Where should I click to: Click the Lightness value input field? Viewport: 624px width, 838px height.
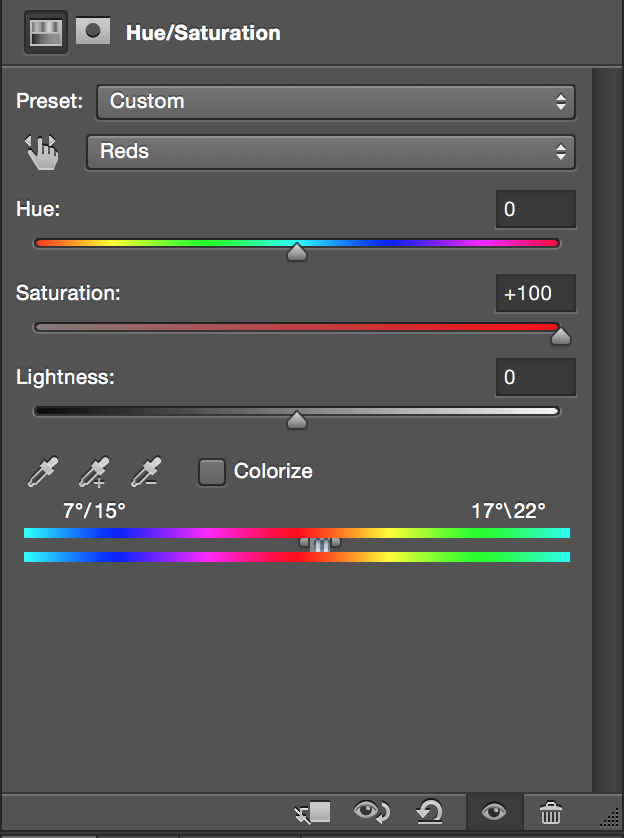pos(536,377)
